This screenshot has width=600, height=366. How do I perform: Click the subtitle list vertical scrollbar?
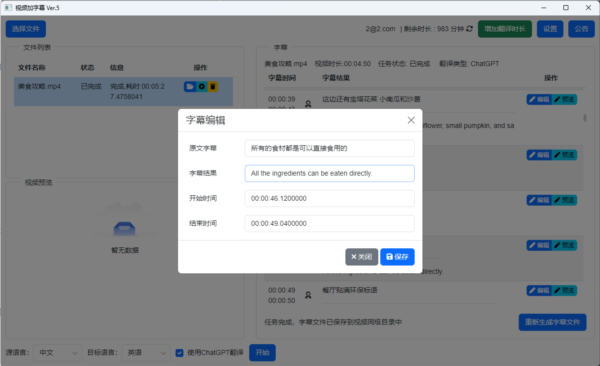point(585,118)
